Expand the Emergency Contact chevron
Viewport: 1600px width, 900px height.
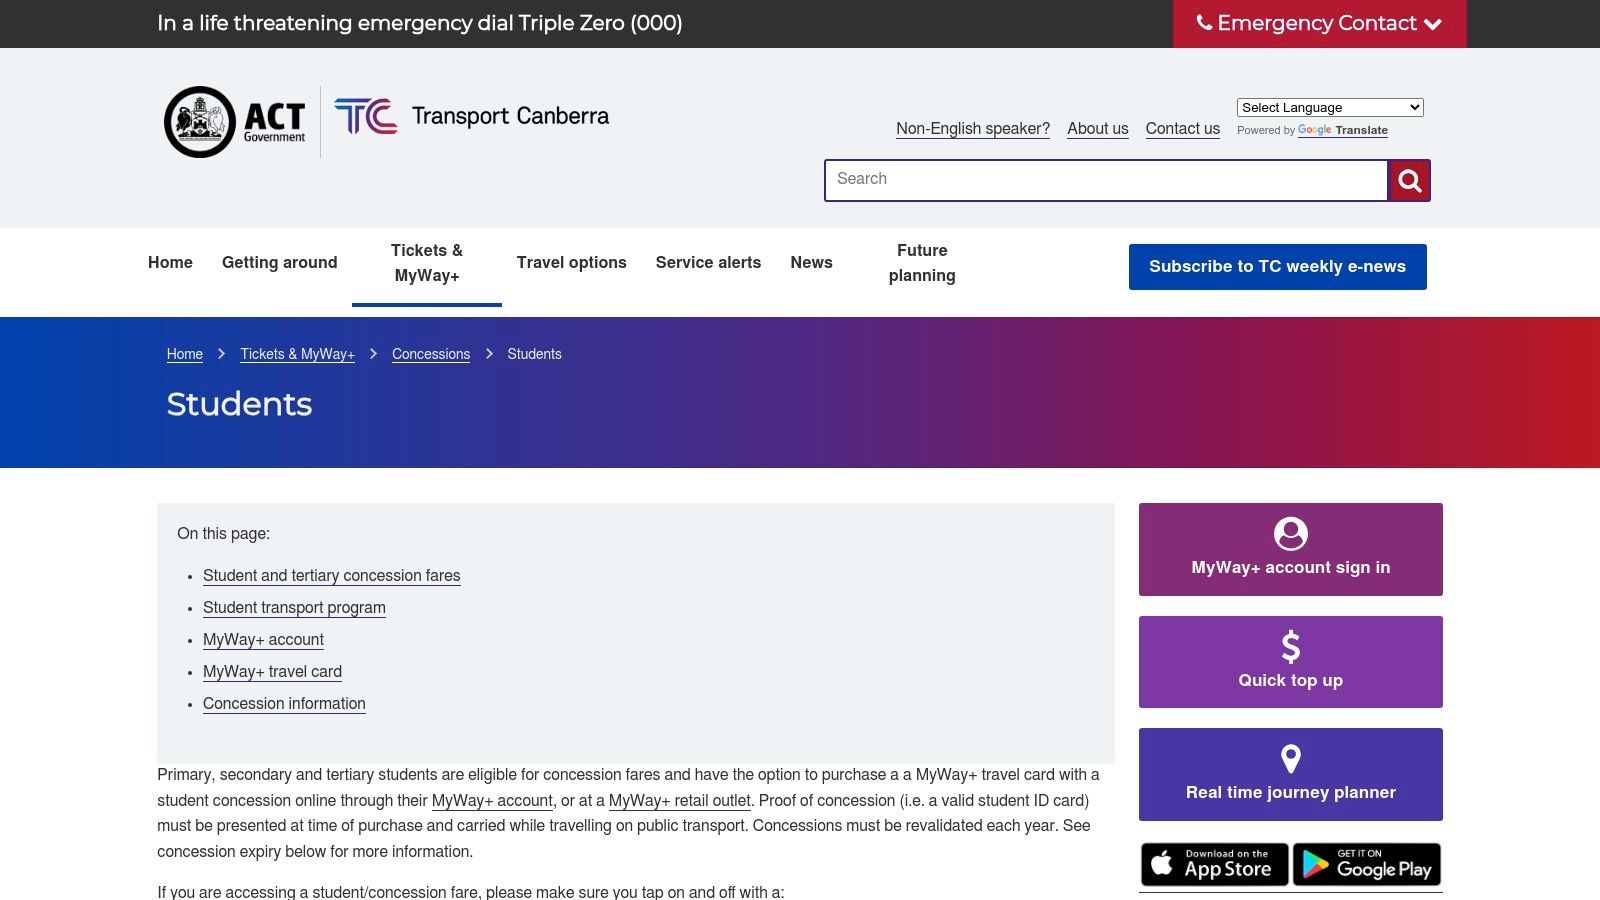(1436, 24)
